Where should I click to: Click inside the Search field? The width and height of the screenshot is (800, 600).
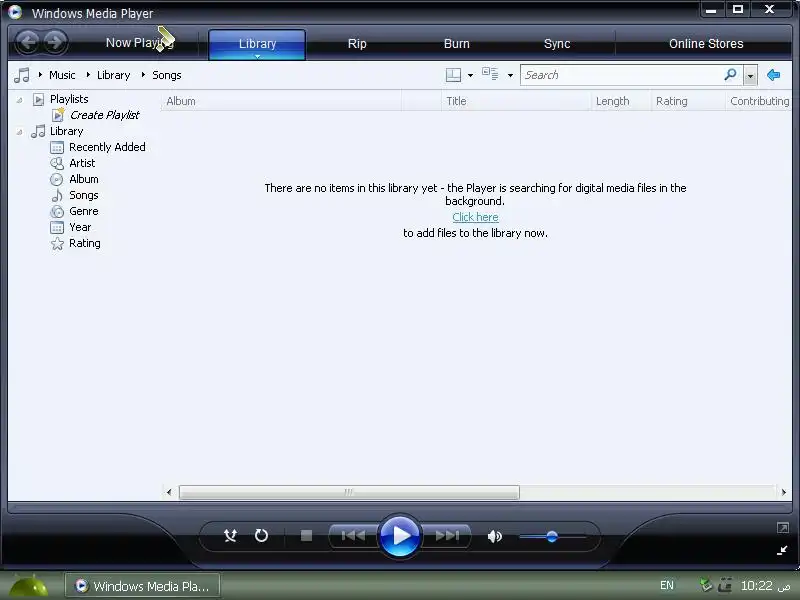click(x=621, y=75)
